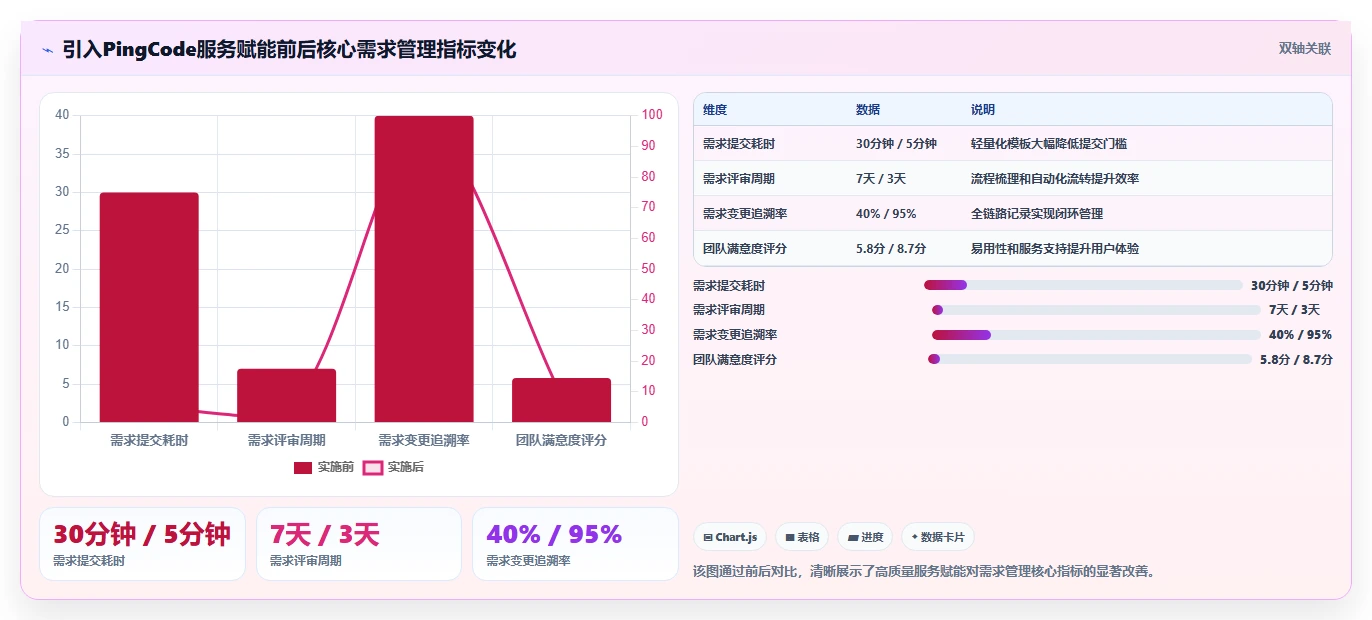
Task: Click the table cell 7天 / 3天
Action: (x=881, y=179)
